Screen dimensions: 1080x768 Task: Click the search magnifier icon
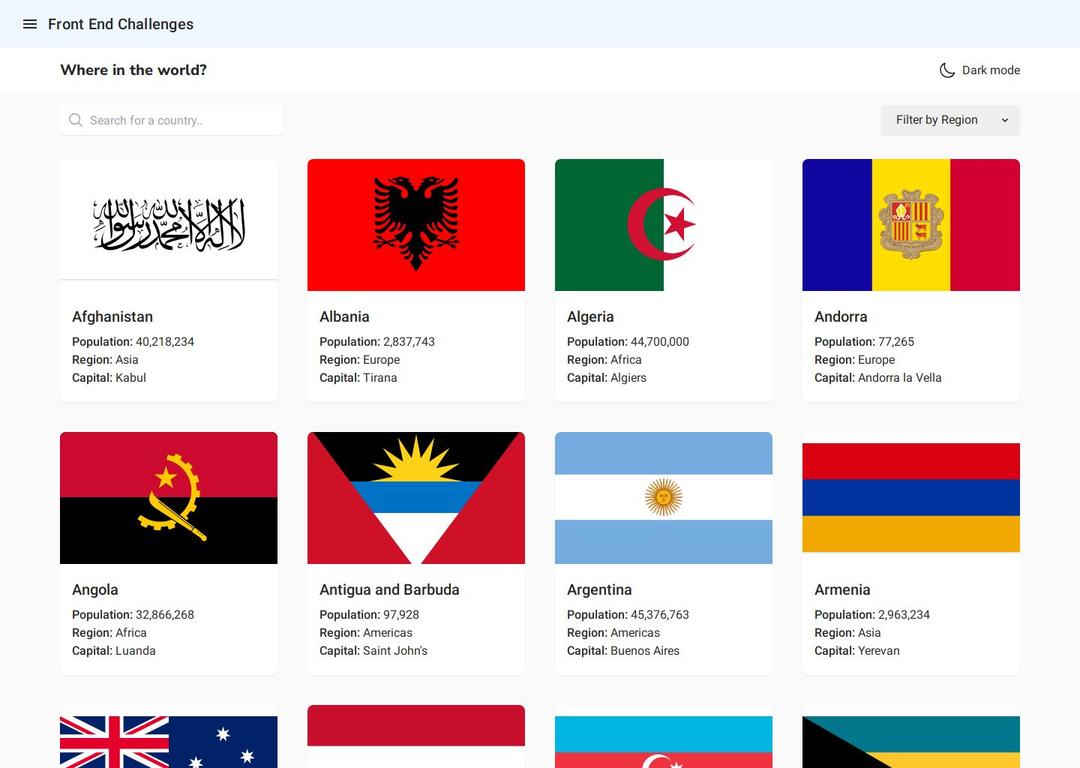click(76, 120)
